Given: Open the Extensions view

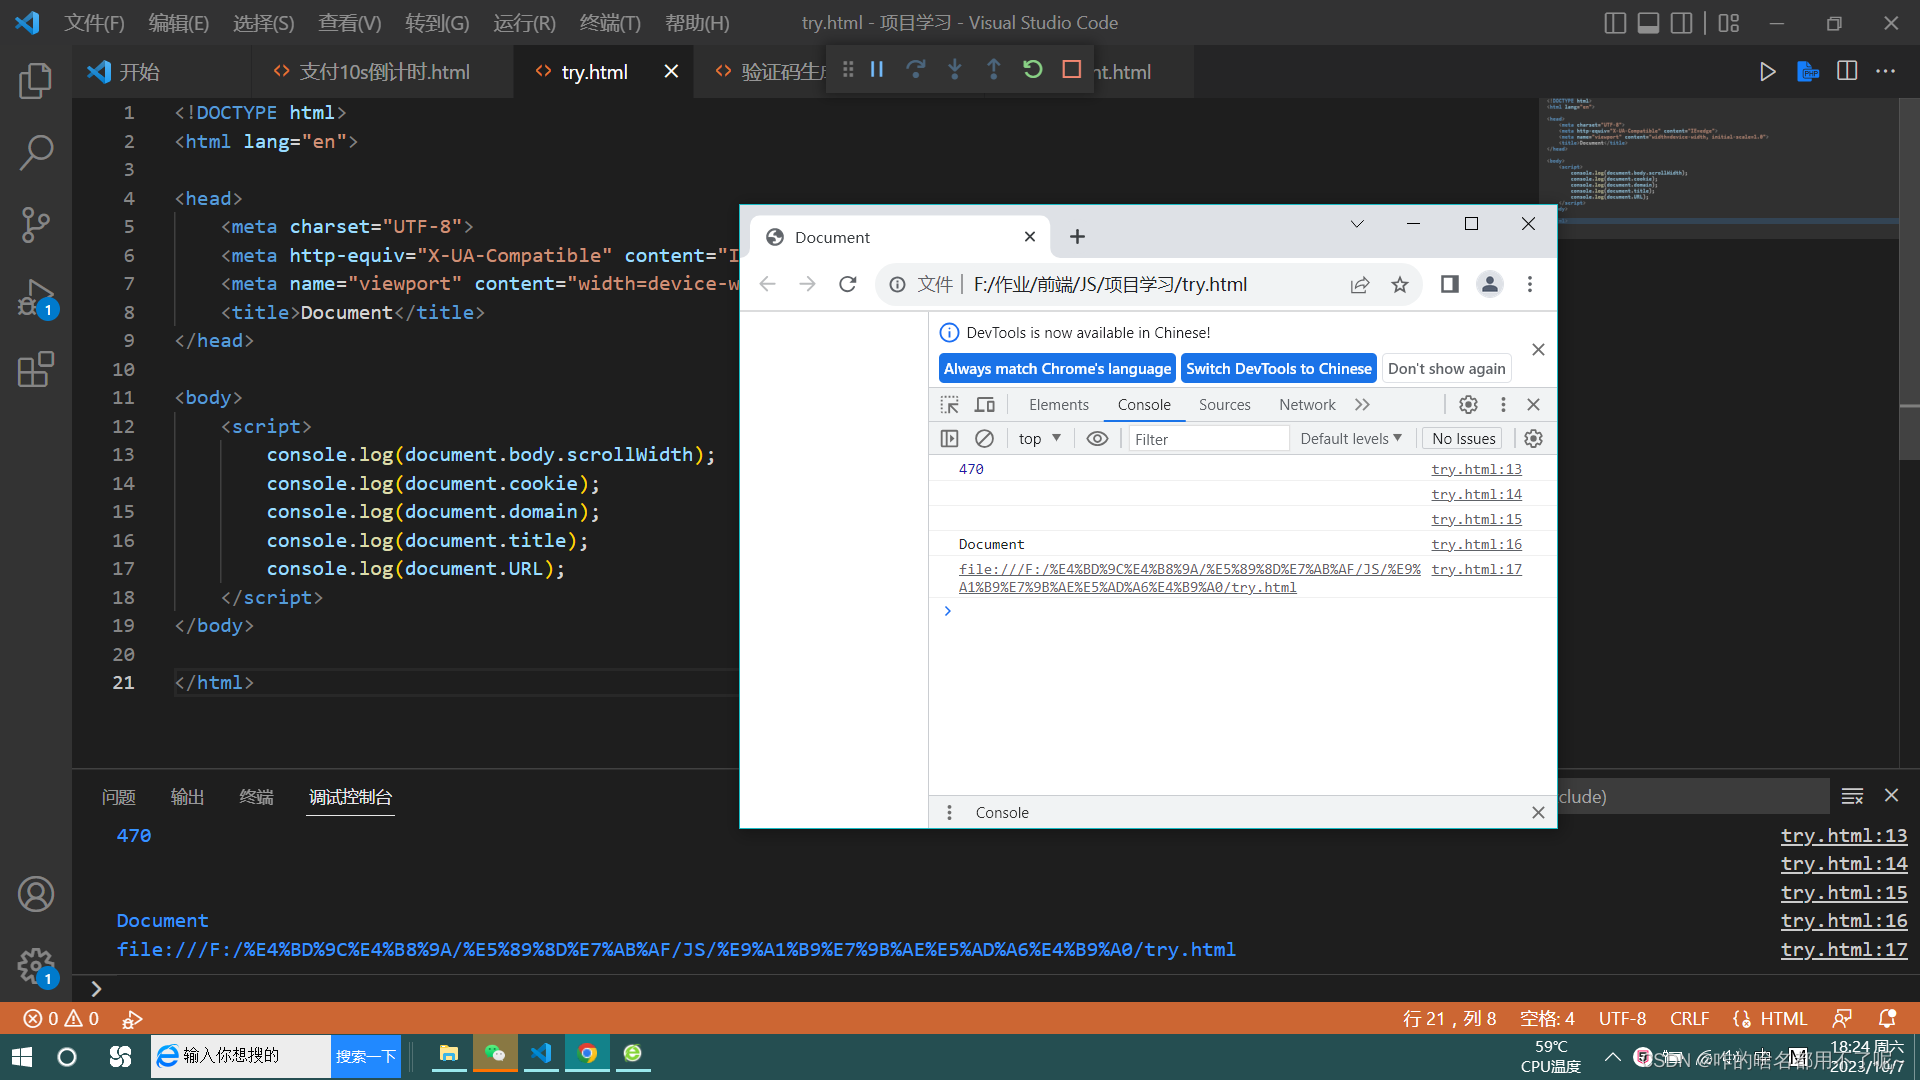Looking at the screenshot, I should point(36,369).
